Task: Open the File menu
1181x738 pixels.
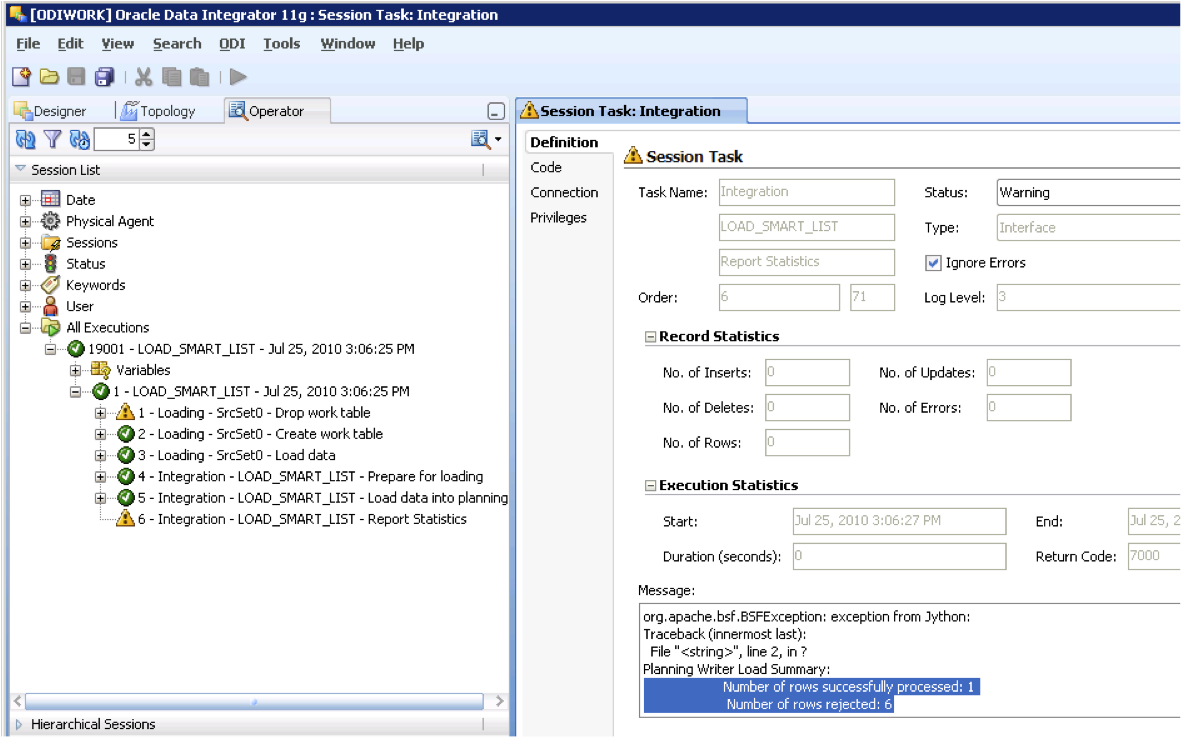Action: tap(28, 44)
